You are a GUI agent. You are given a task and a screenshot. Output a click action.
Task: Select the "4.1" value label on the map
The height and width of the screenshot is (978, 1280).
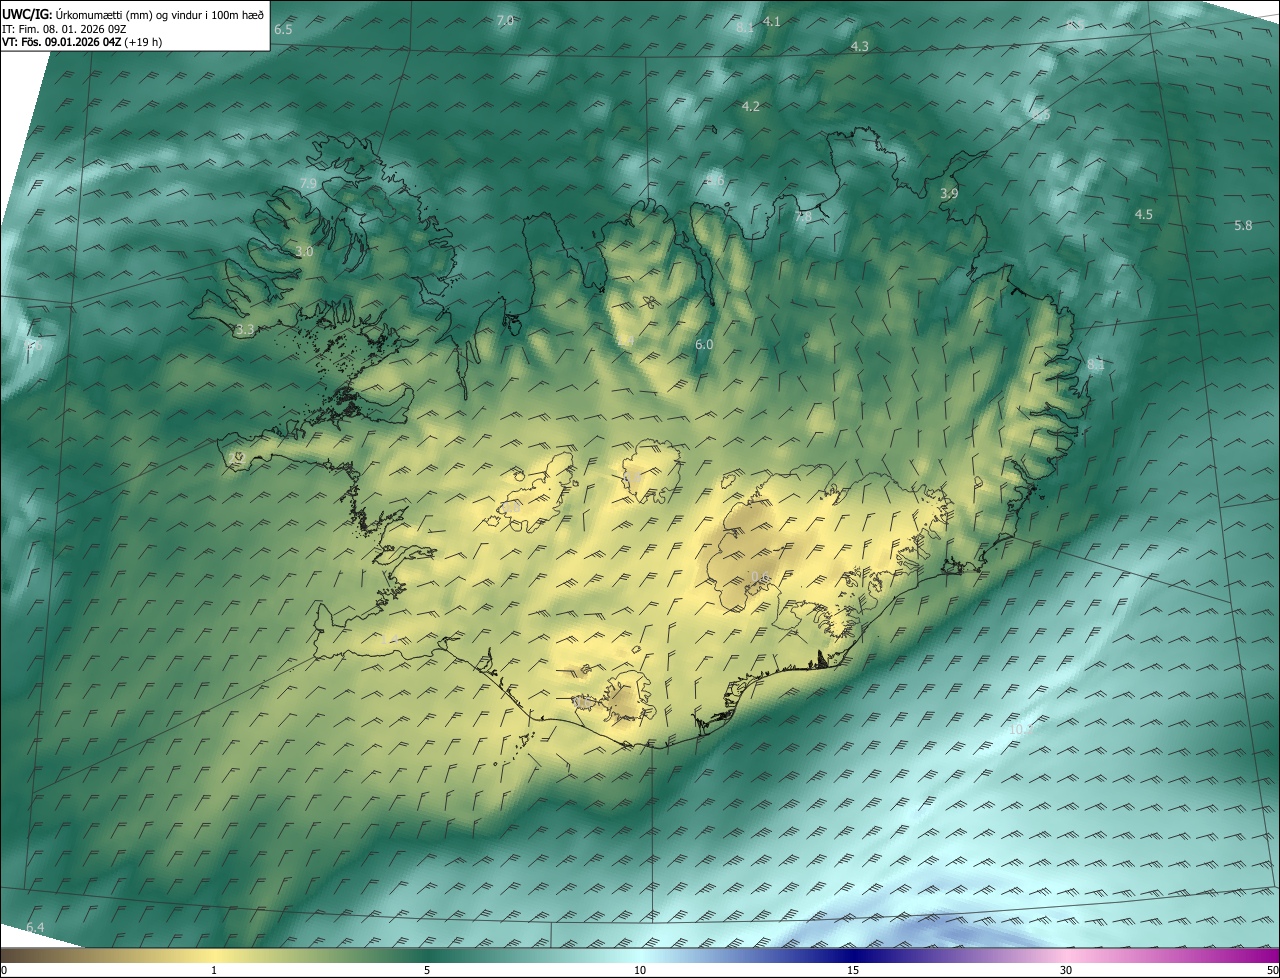pos(771,21)
